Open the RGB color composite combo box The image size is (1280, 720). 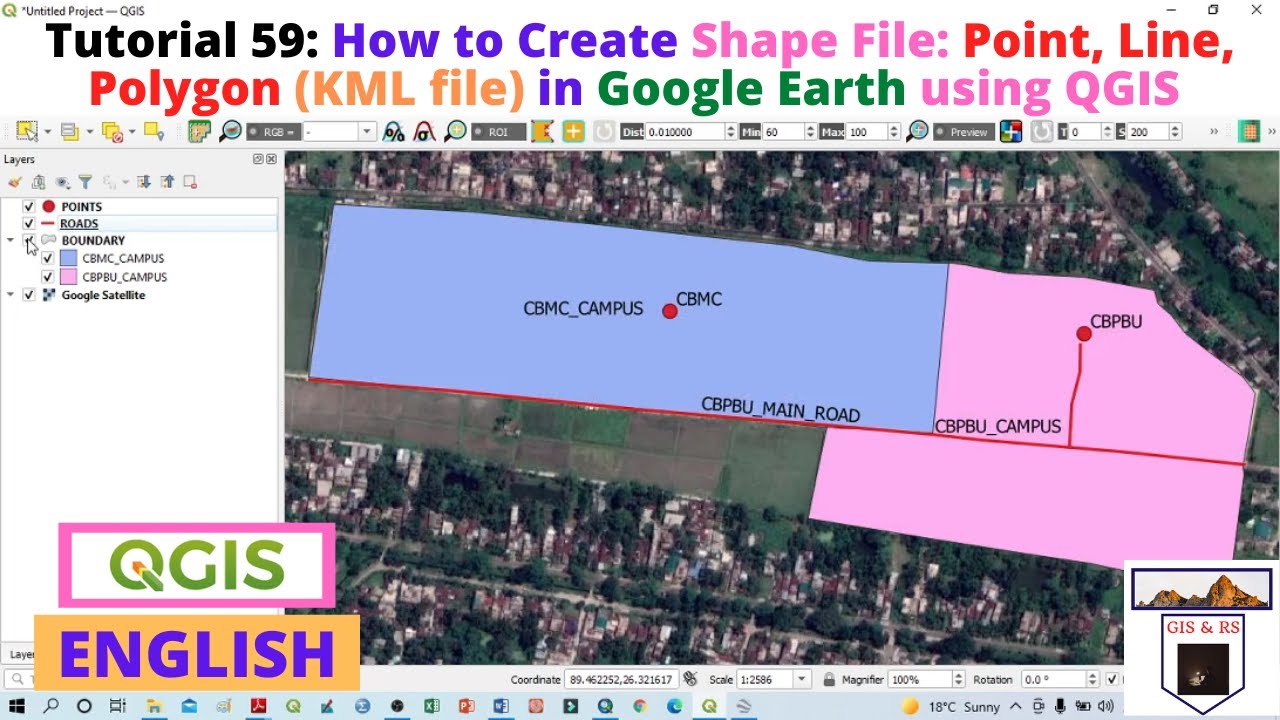point(340,132)
